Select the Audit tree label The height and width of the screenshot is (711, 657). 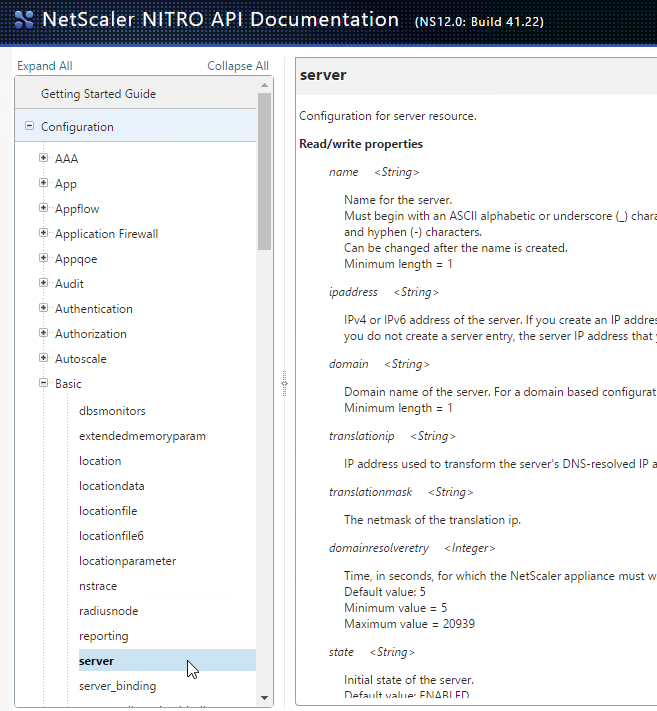[69, 284]
